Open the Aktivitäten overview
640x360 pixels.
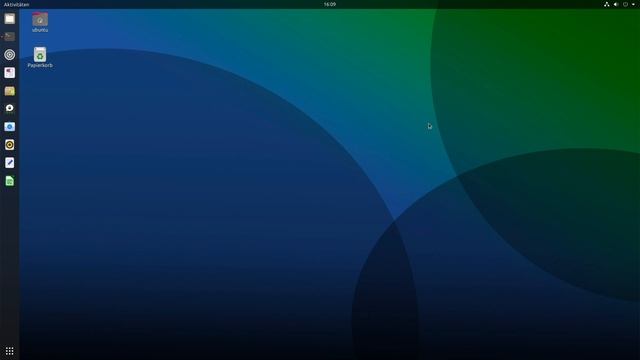point(16,4)
